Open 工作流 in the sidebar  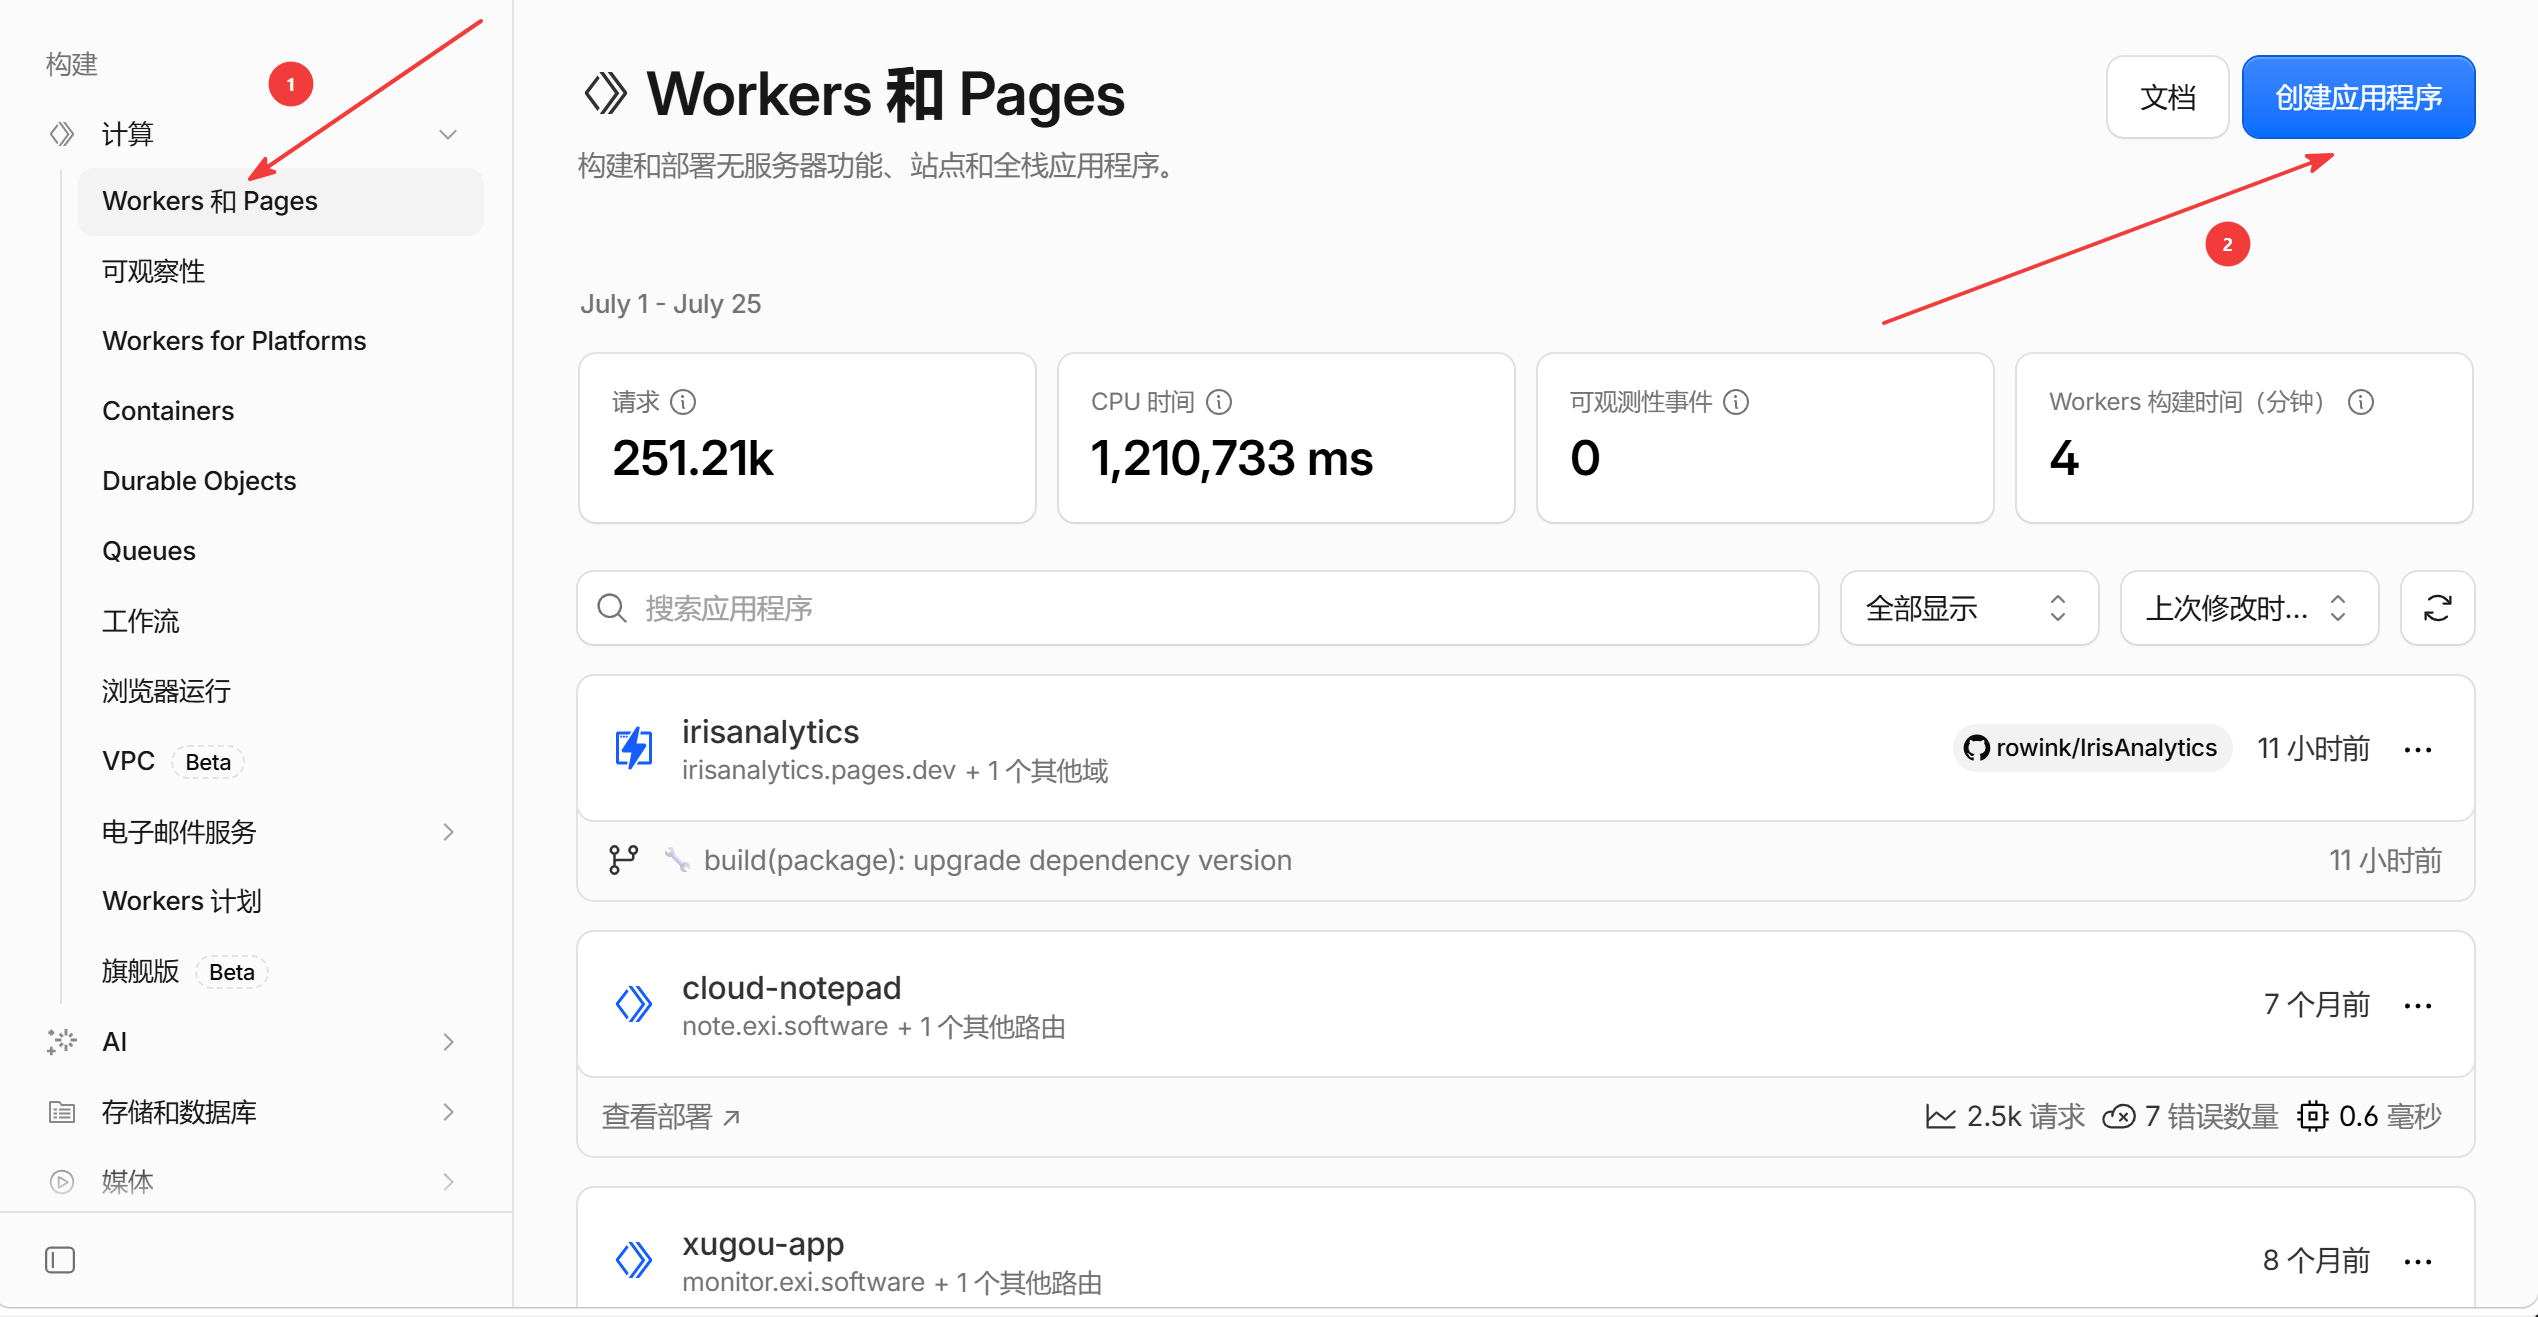click(x=140, y=621)
